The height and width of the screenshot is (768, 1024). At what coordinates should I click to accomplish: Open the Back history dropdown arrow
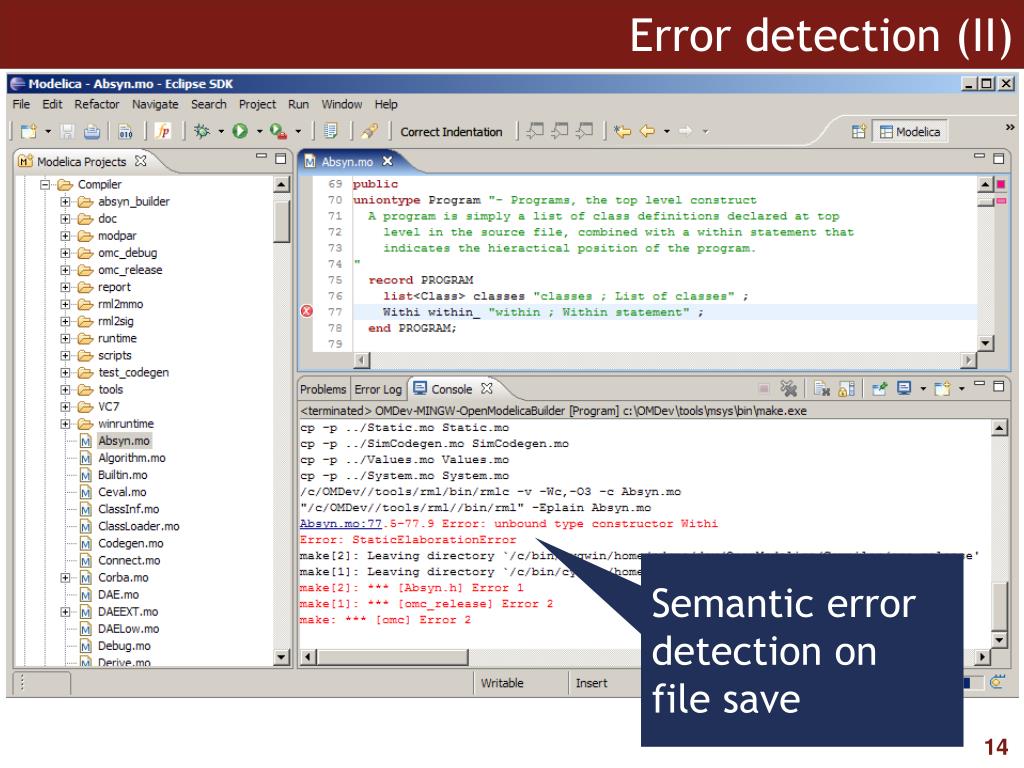[667, 131]
